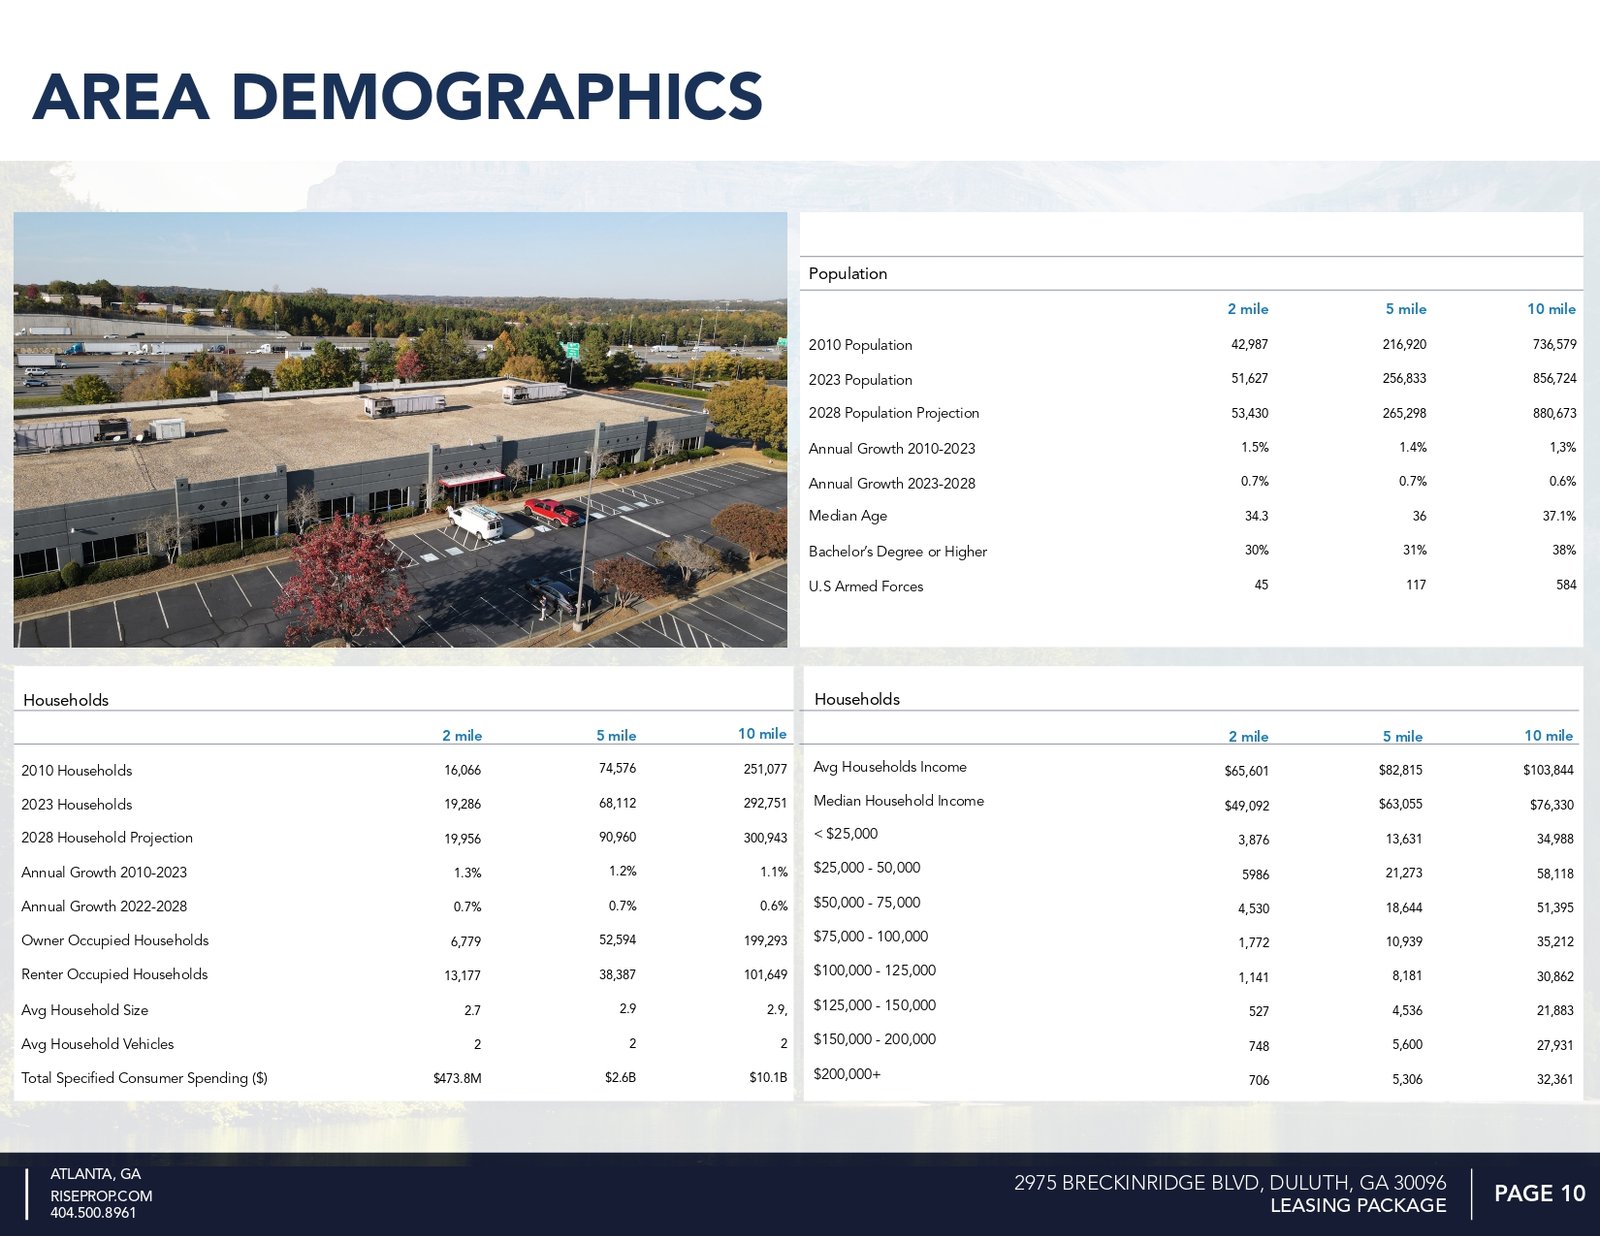
Task: Select the 2975 Breckinridge Blvd address text
Action: coord(1229,1183)
